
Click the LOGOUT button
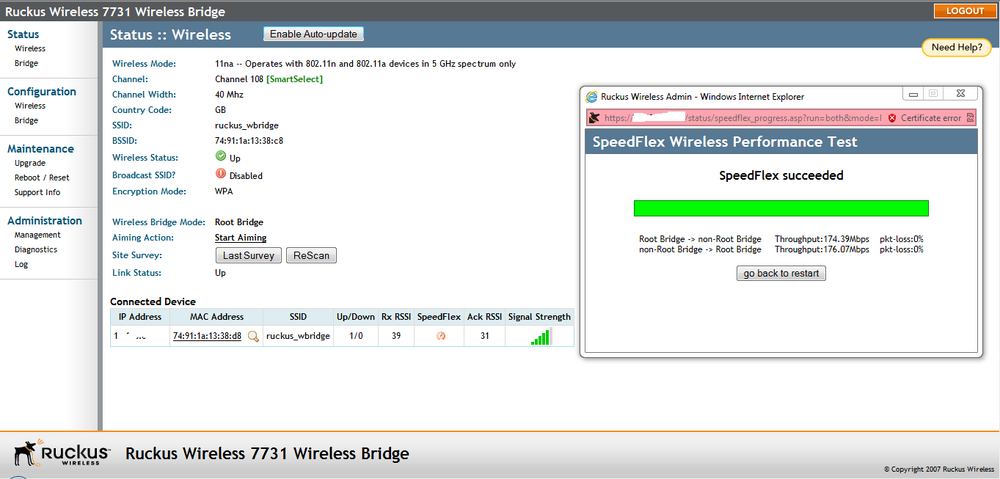coord(965,11)
